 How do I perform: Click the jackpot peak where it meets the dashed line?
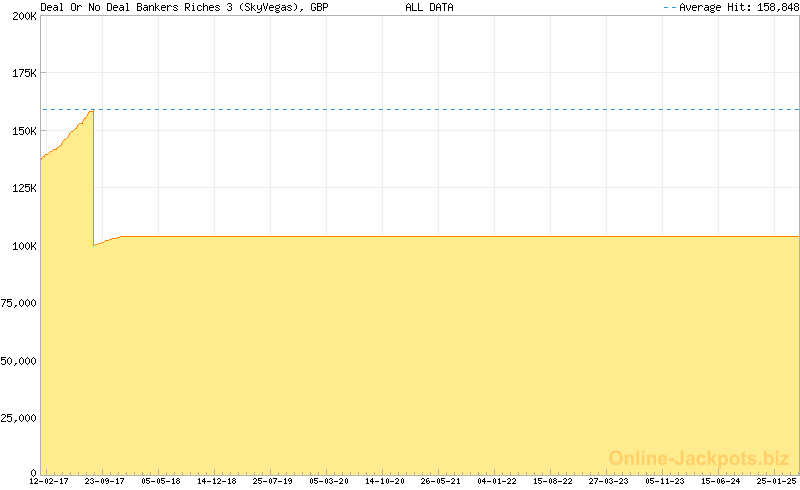92,110
